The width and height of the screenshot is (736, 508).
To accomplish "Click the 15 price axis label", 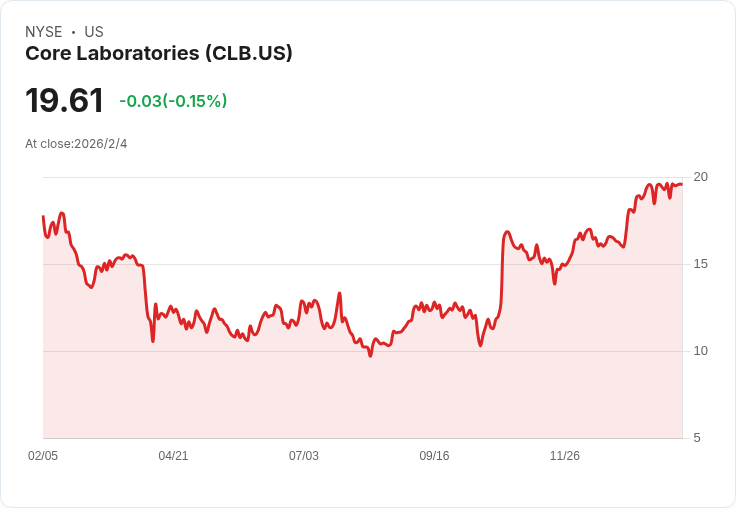I will tap(700, 264).
